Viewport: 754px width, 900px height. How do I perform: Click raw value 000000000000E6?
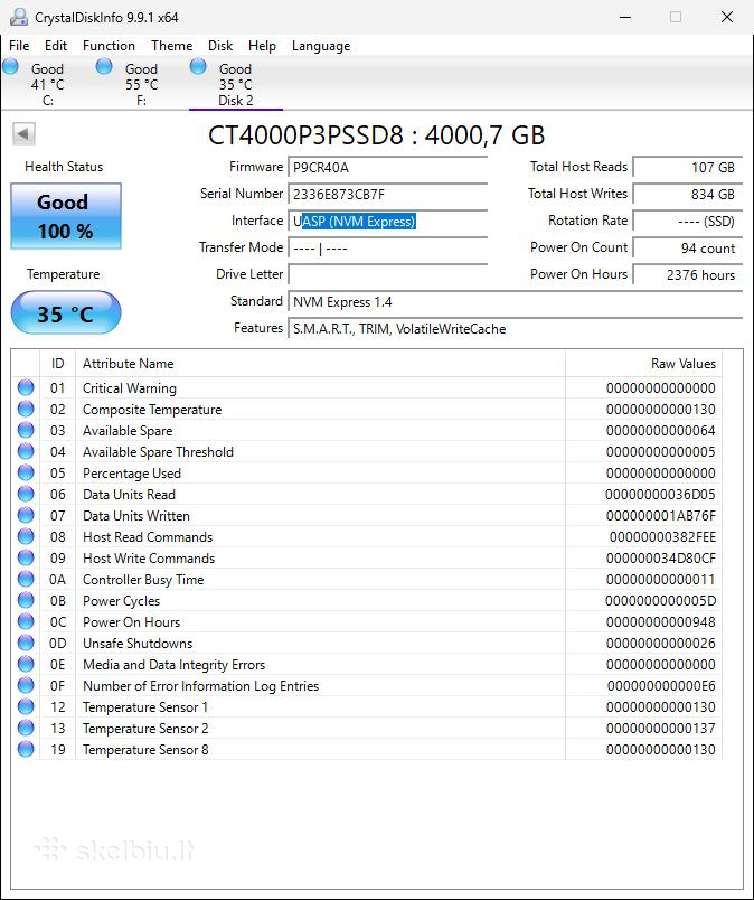point(661,686)
